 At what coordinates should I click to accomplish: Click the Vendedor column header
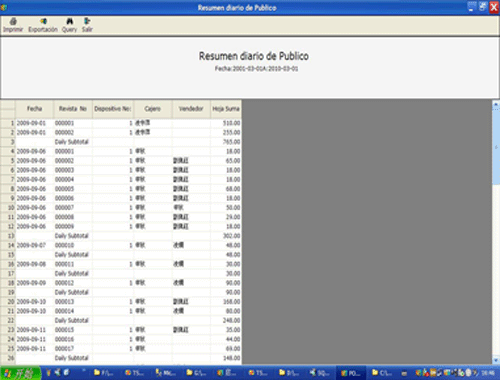point(191,109)
